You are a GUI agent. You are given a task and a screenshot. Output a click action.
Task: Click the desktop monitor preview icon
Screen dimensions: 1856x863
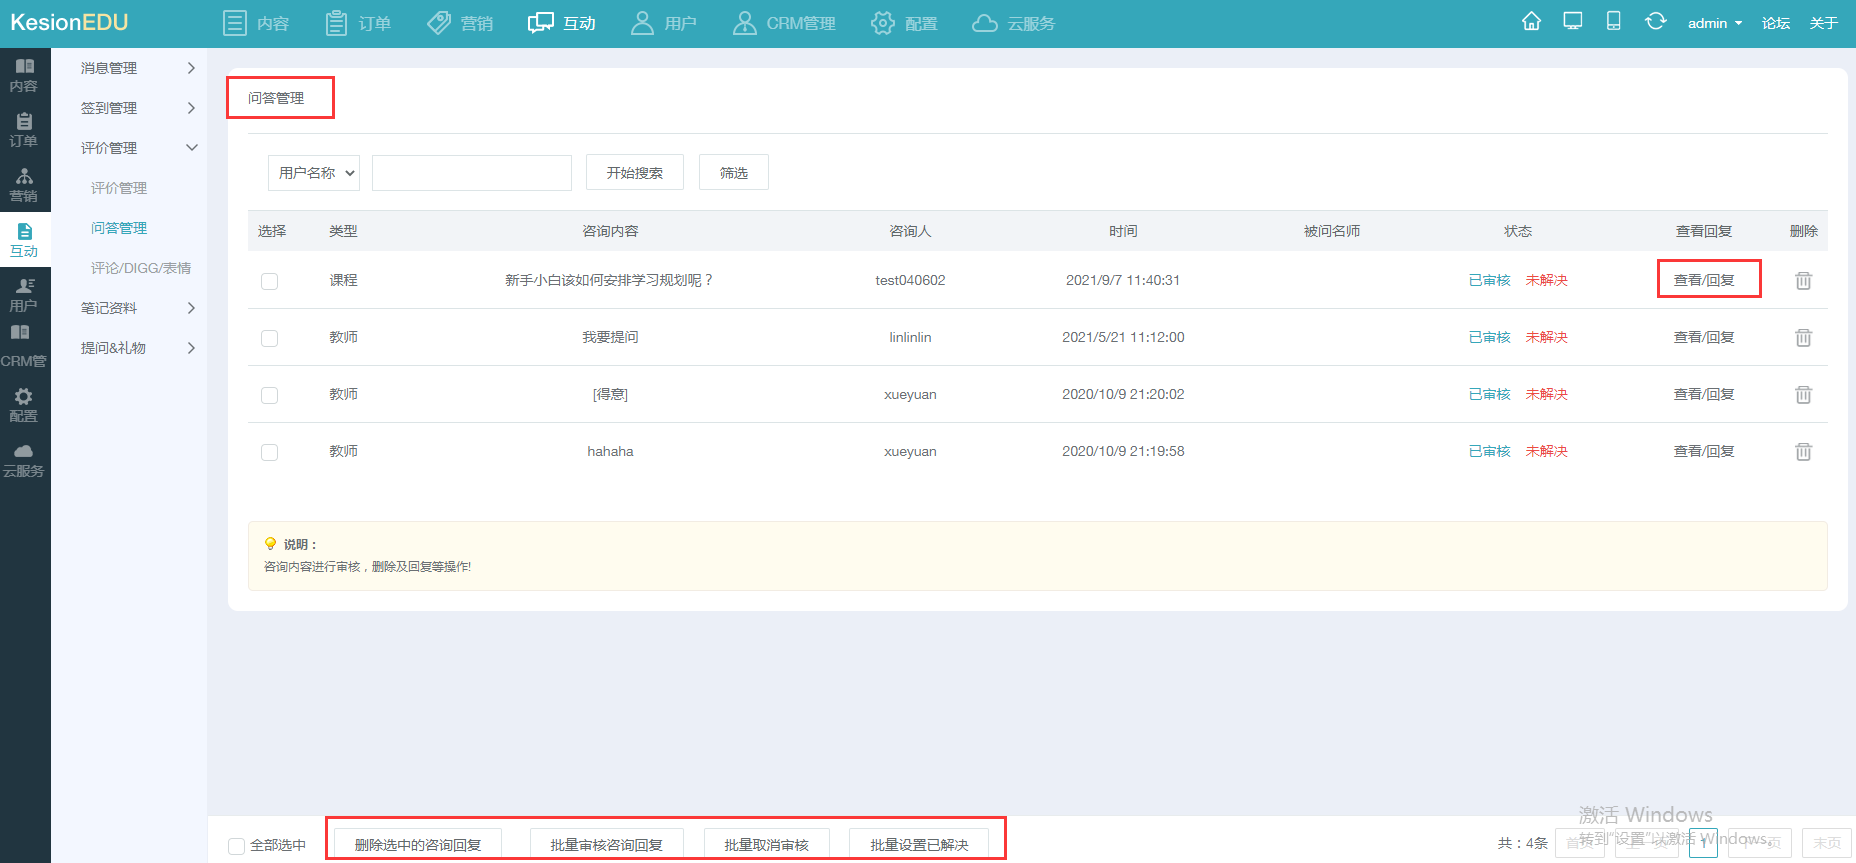coord(1572,22)
